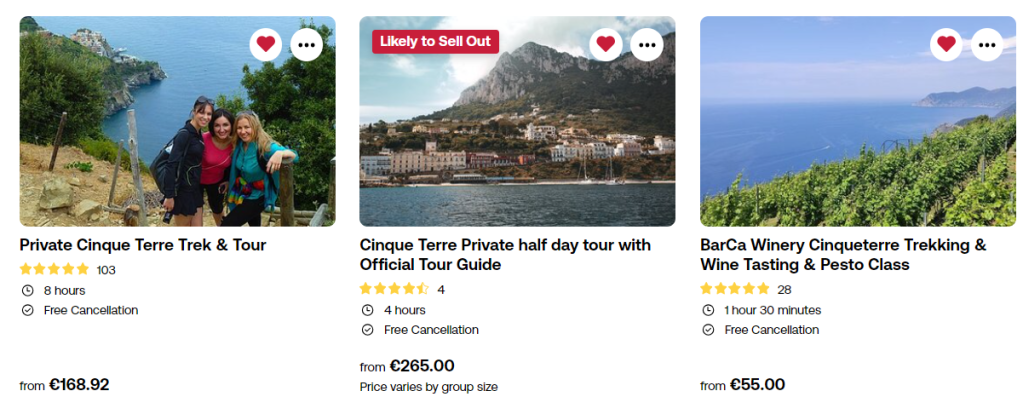Toggle heart on BarCa Winery card
The width and height of the screenshot is (1023, 414).
[946, 44]
